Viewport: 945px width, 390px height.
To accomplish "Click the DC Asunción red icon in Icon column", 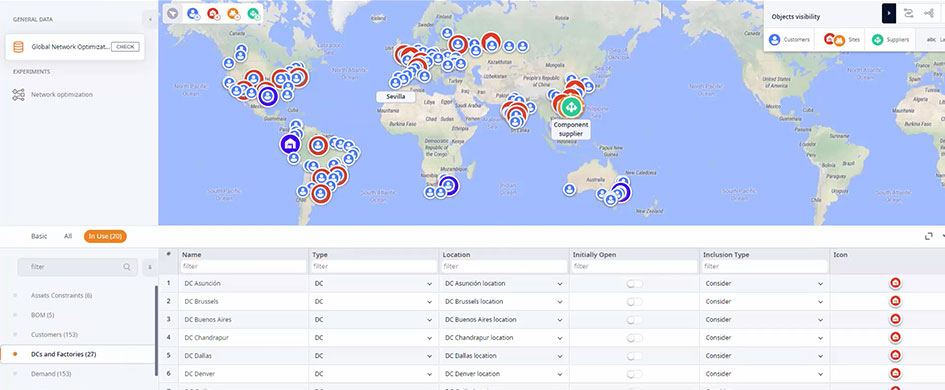I will tap(895, 283).
